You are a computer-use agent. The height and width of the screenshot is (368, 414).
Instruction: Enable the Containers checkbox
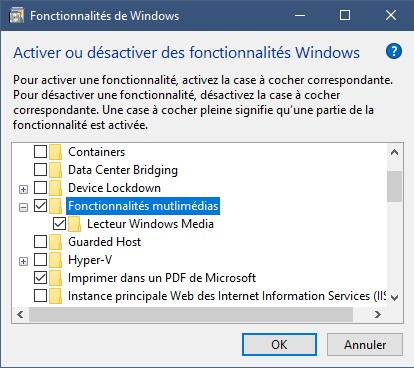tap(40, 152)
